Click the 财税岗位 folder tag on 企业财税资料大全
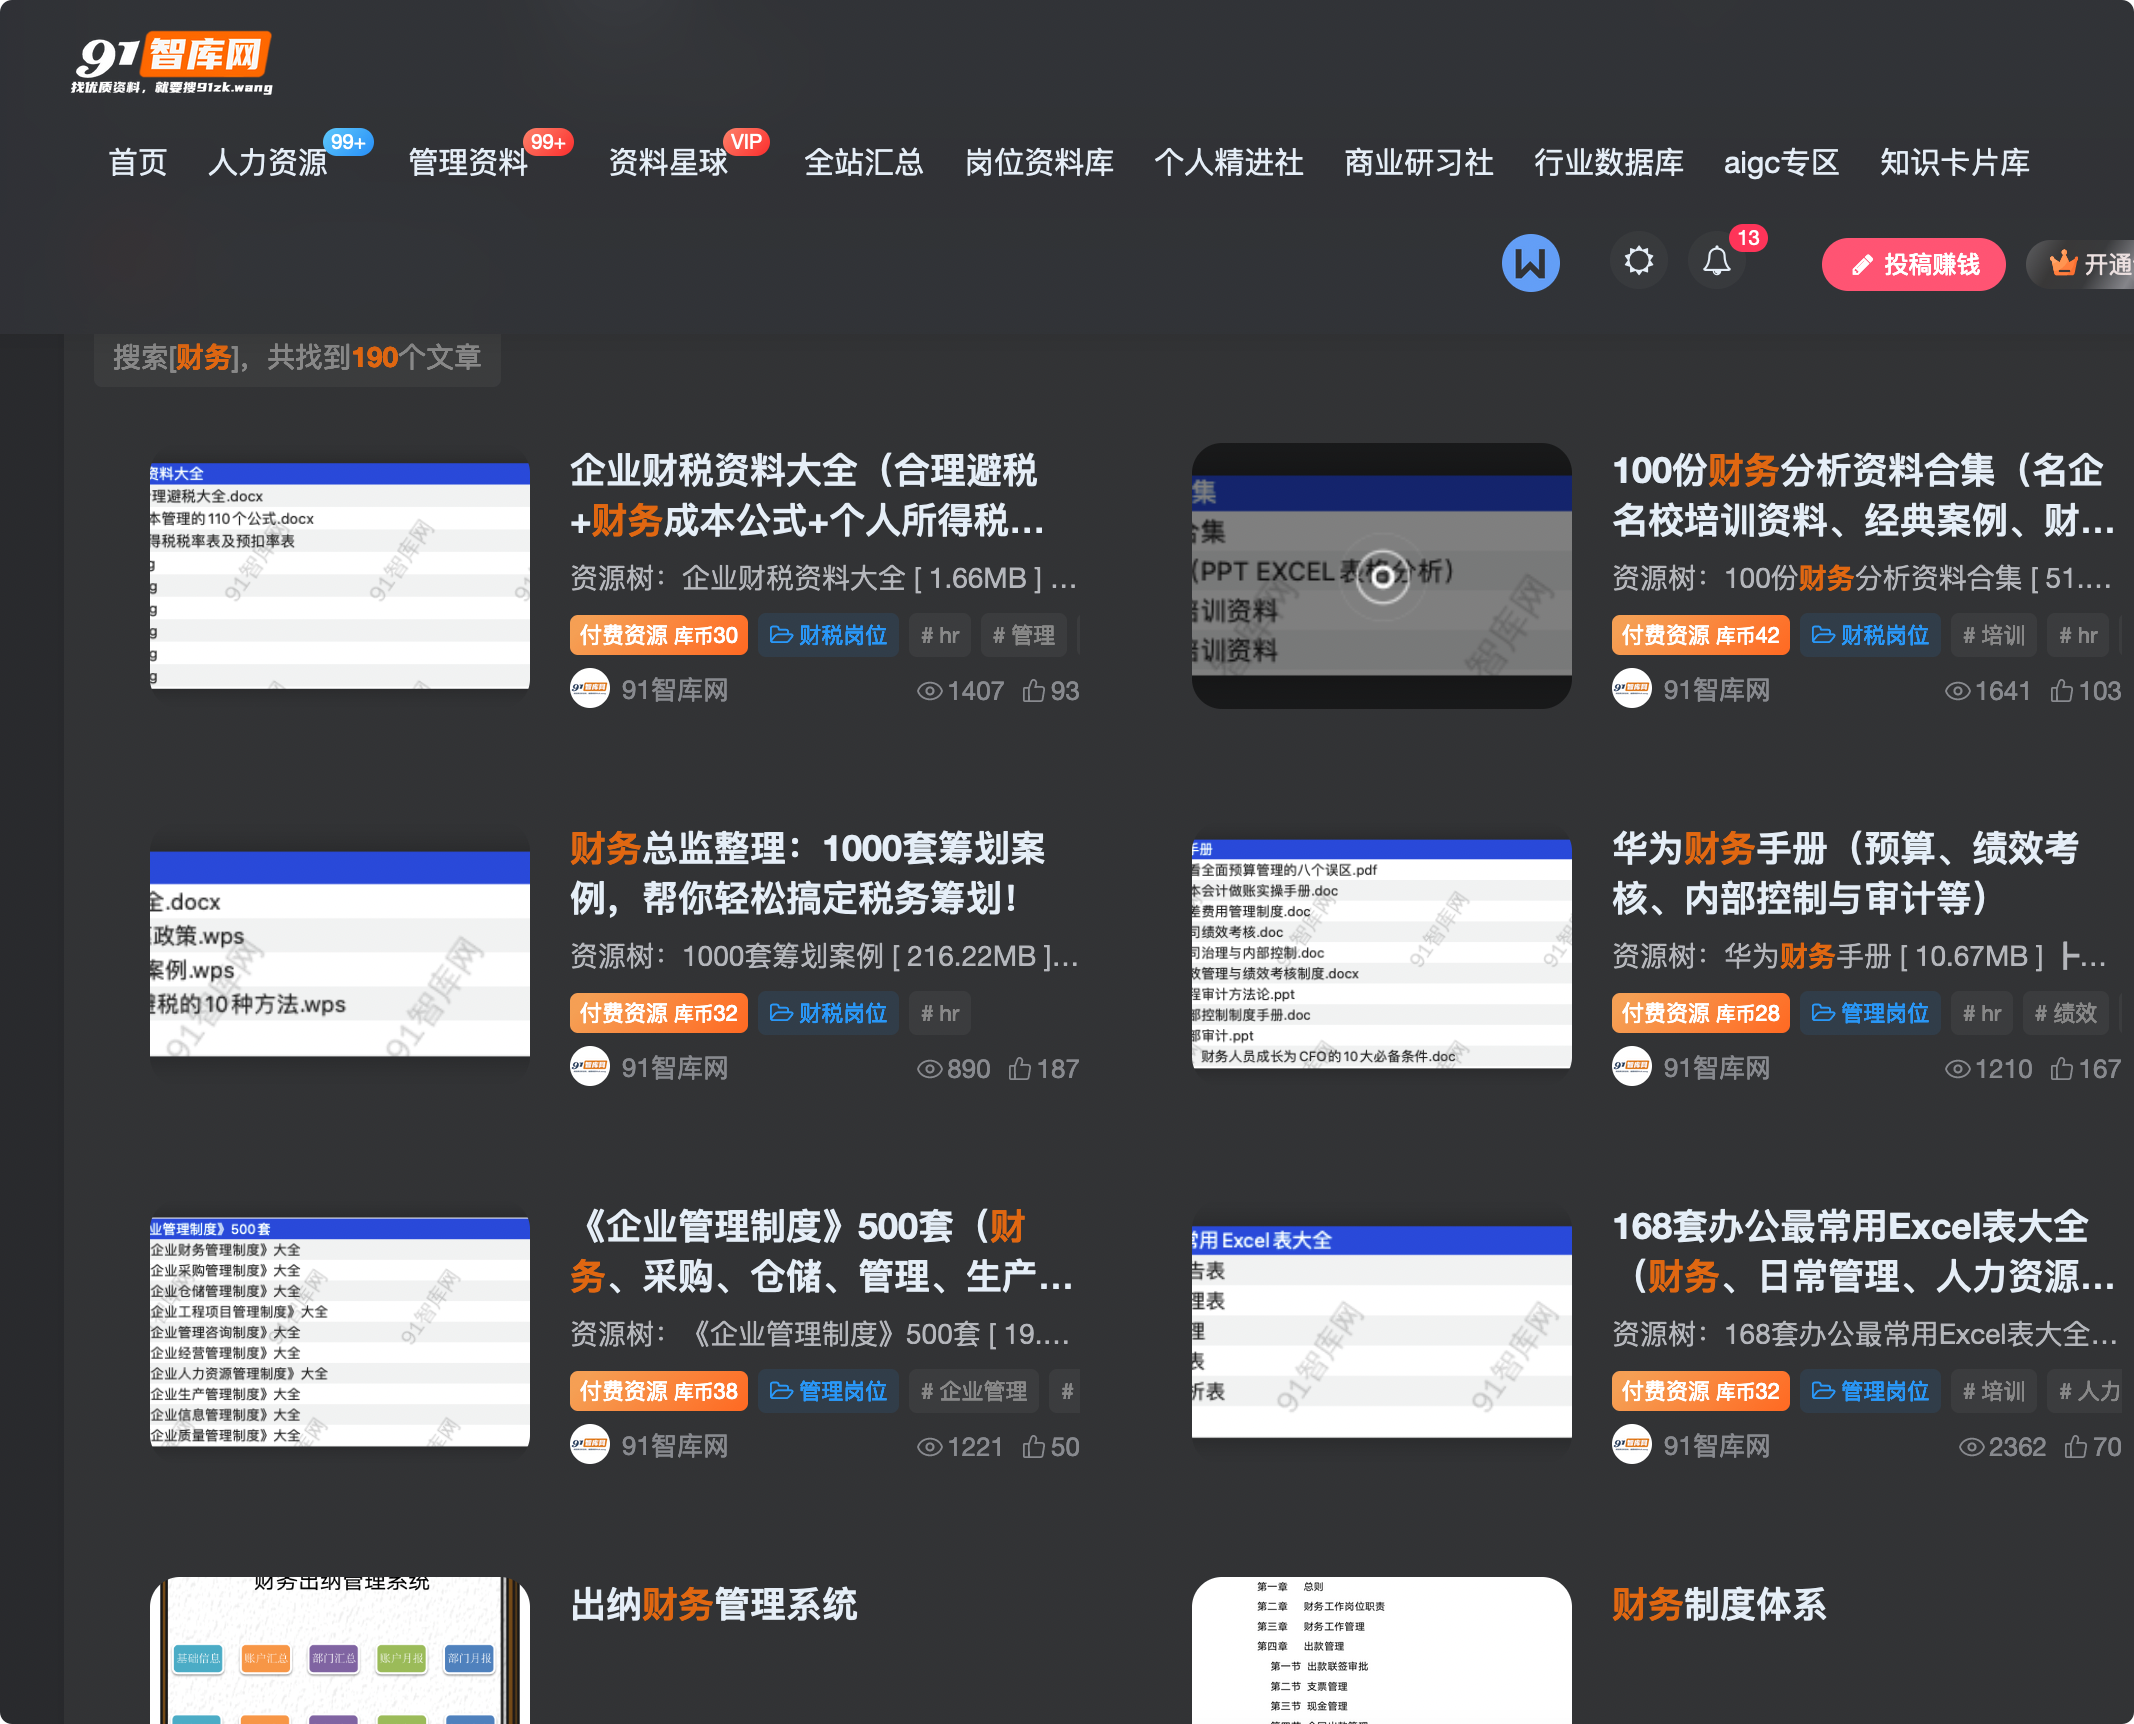 pyautogui.click(x=828, y=636)
